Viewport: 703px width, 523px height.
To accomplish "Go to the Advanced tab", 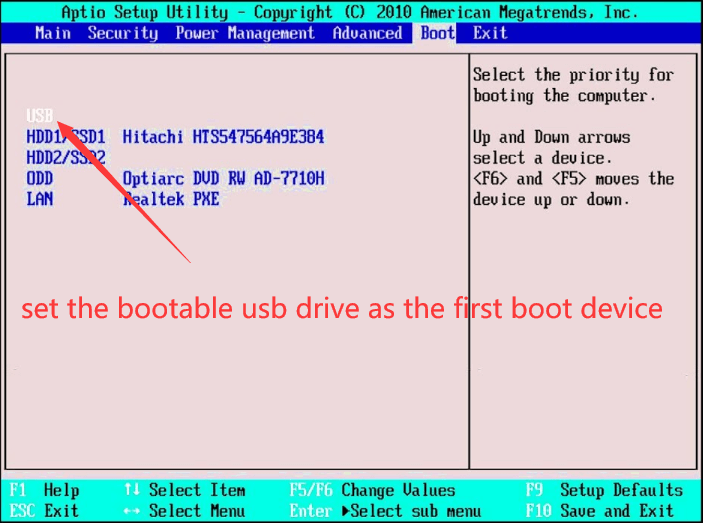I will pyautogui.click(x=367, y=33).
